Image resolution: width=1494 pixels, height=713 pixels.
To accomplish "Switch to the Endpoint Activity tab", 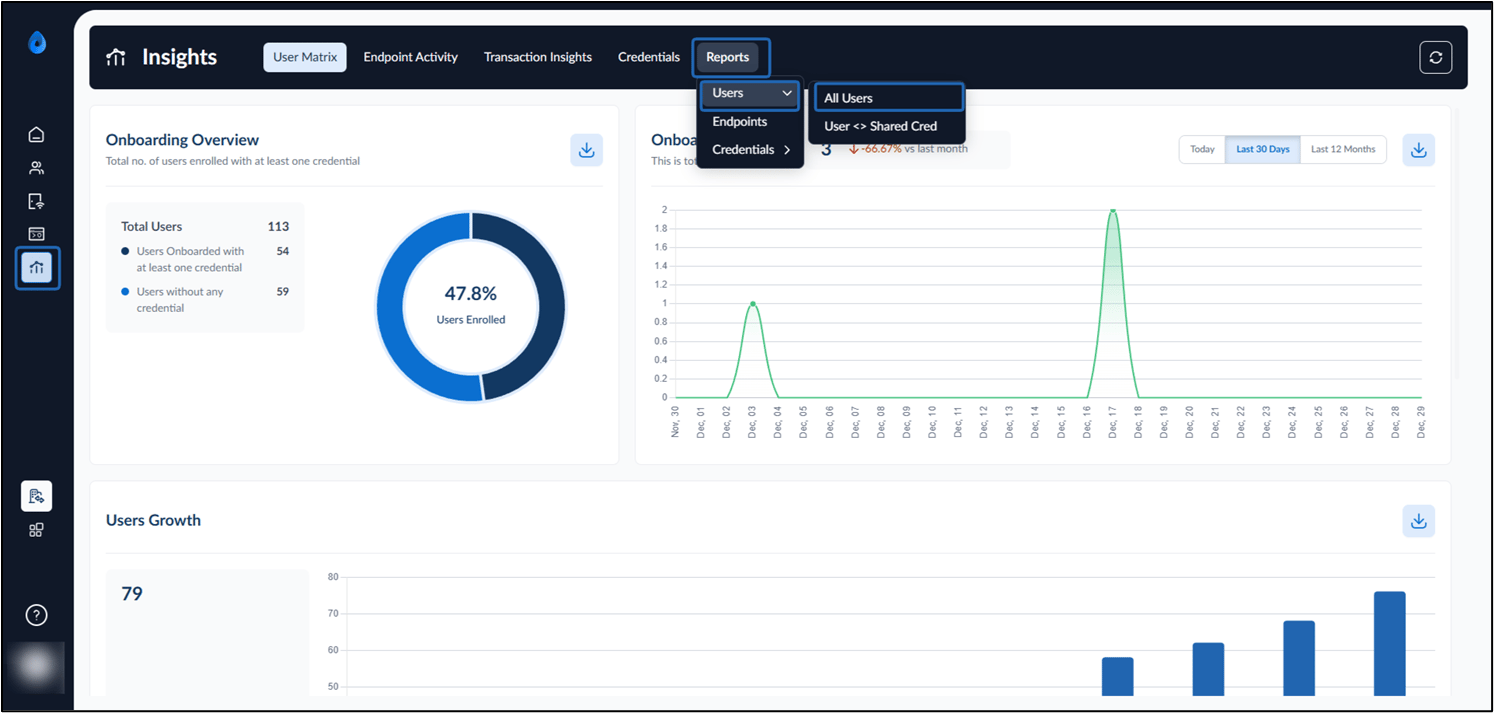I will tap(410, 57).
